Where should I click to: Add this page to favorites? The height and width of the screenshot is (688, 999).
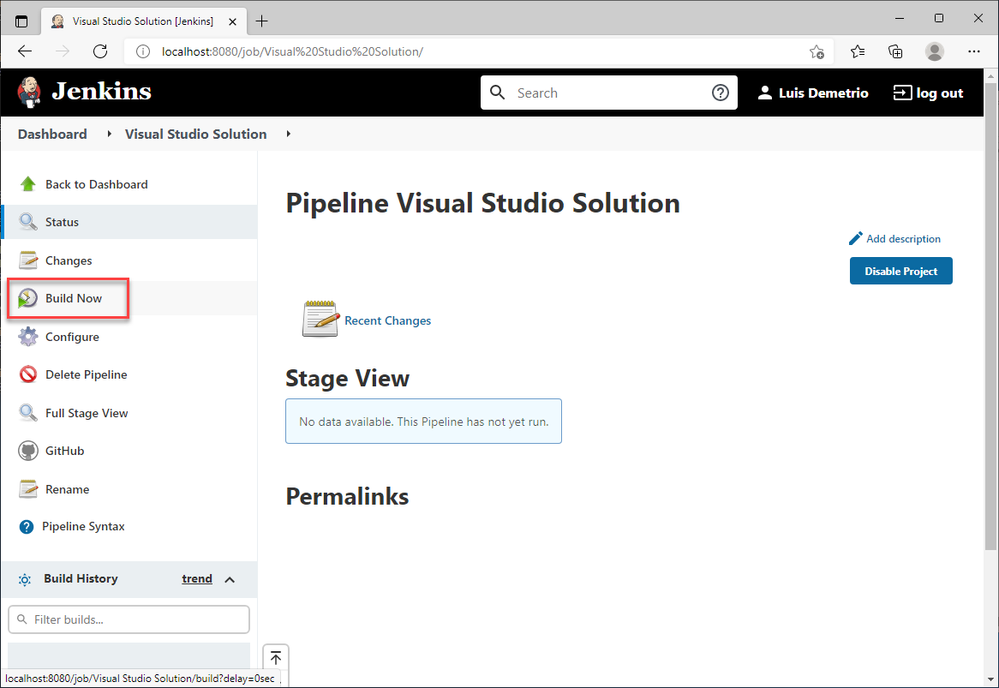tap(817, 52)
